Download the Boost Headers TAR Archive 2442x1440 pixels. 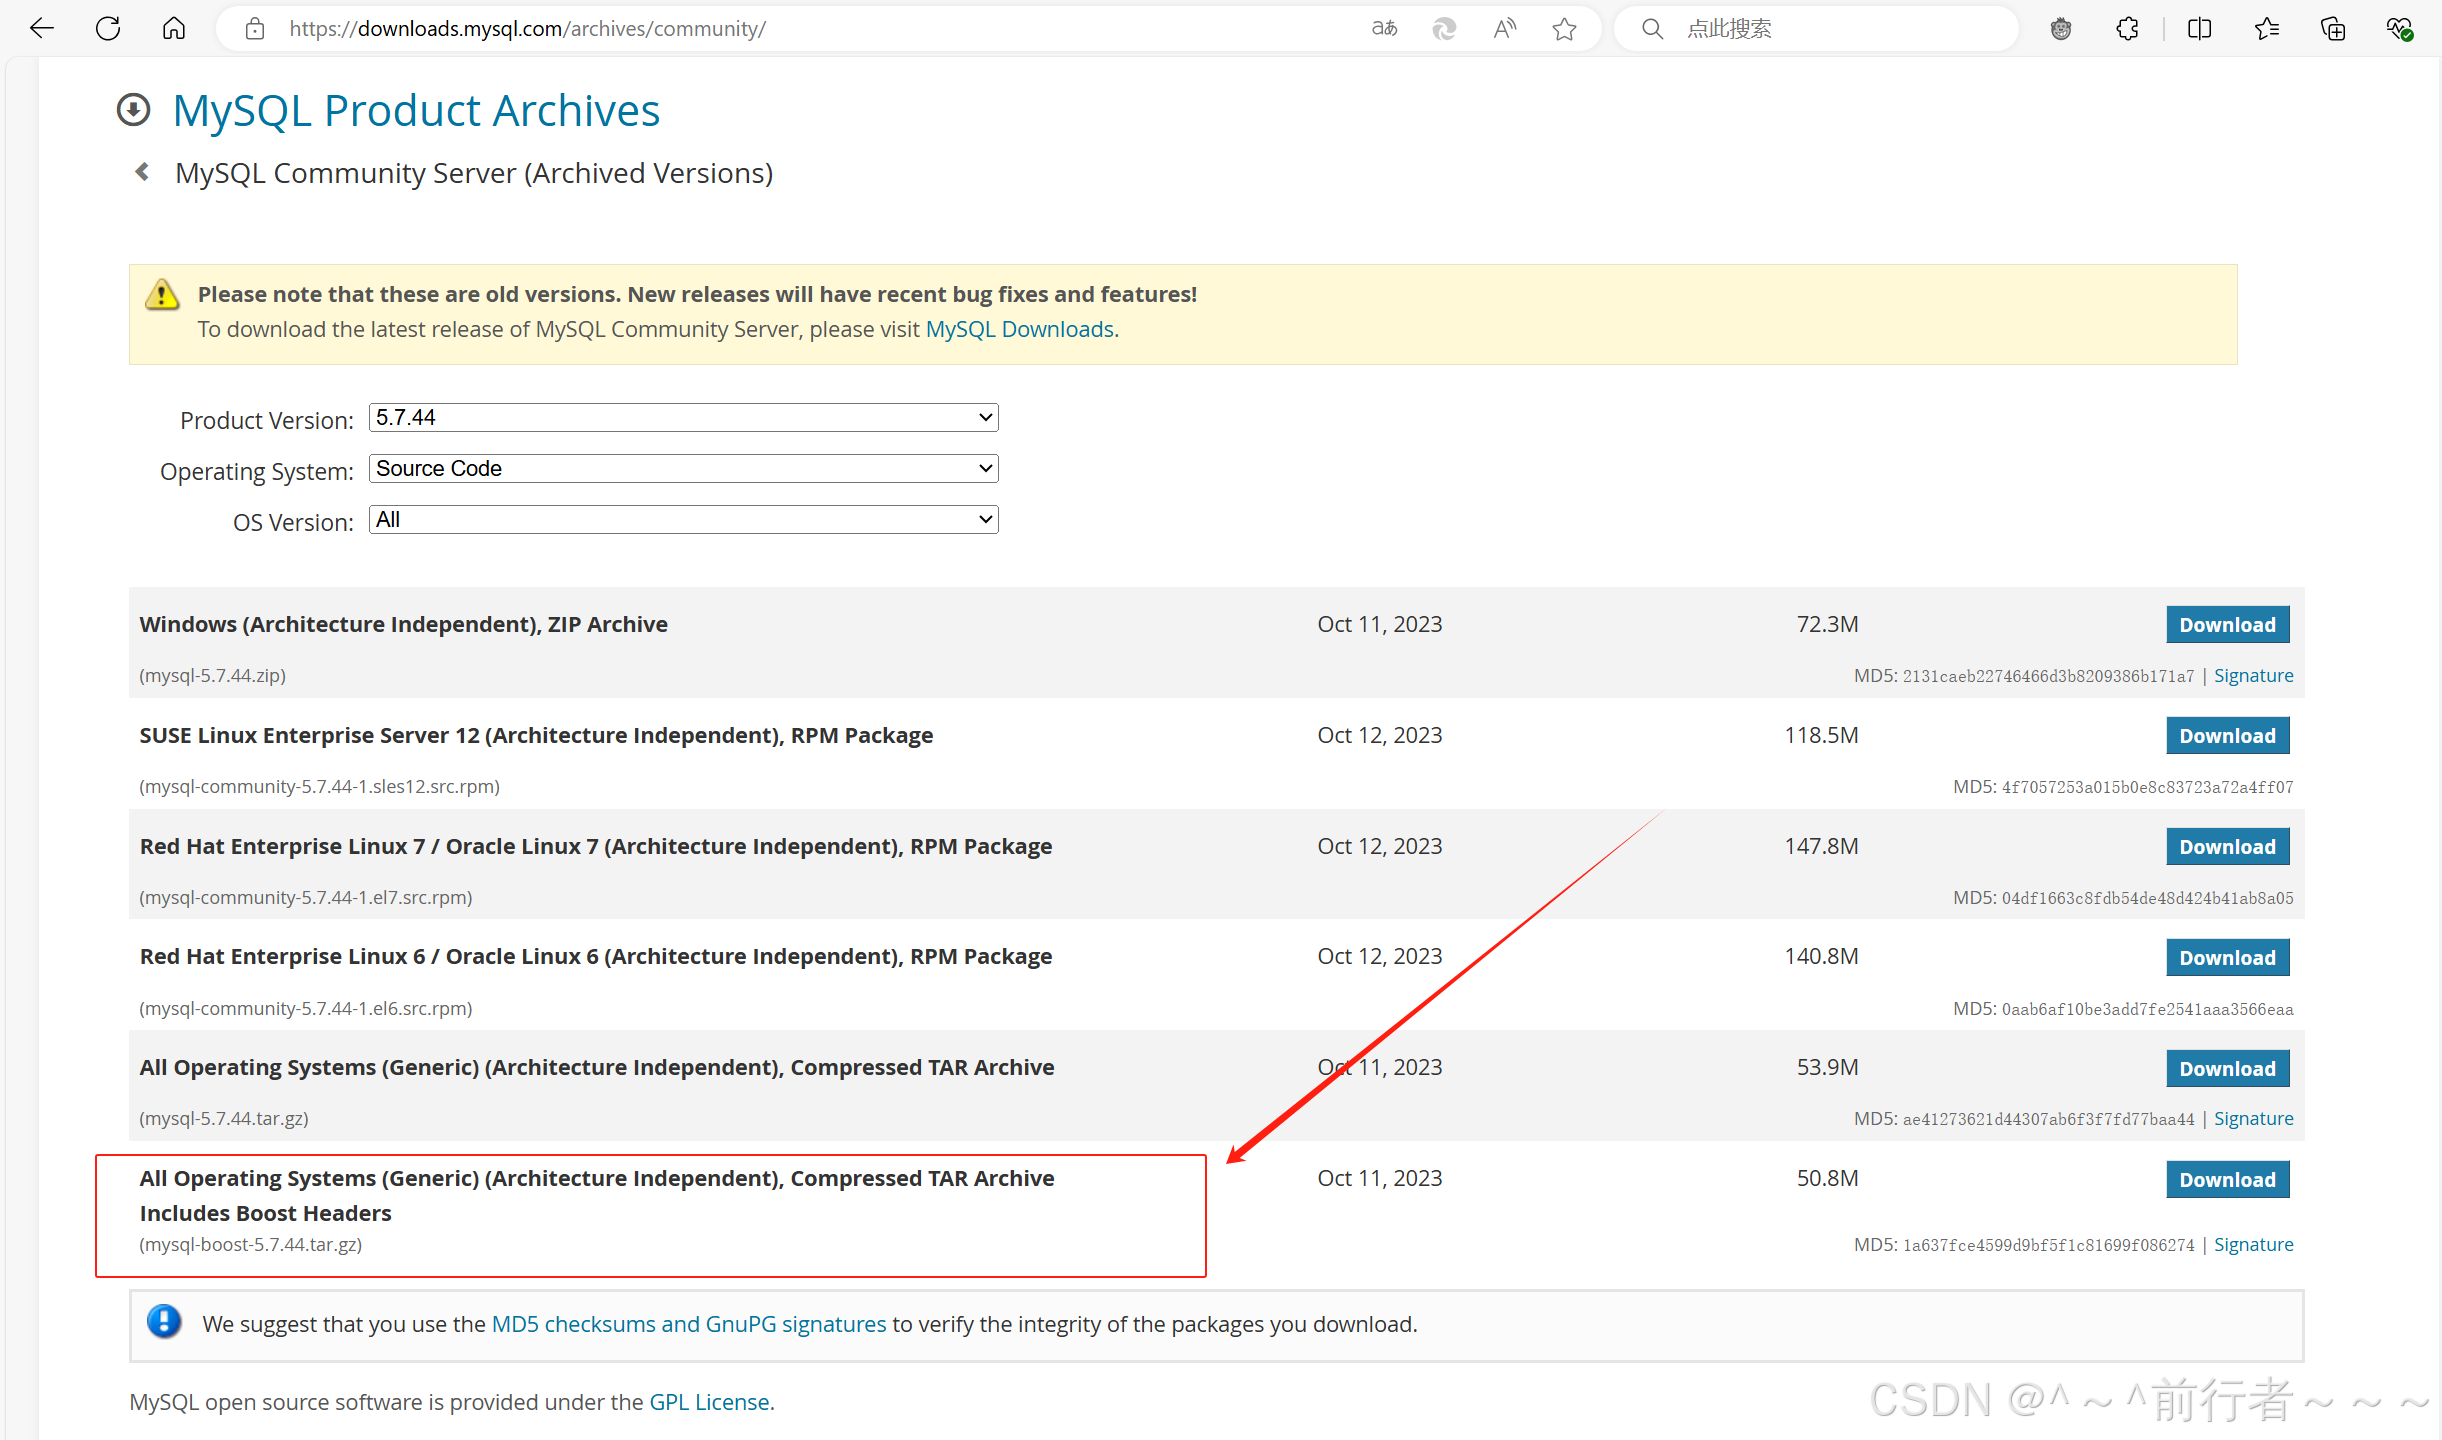coord(2227,1180)
